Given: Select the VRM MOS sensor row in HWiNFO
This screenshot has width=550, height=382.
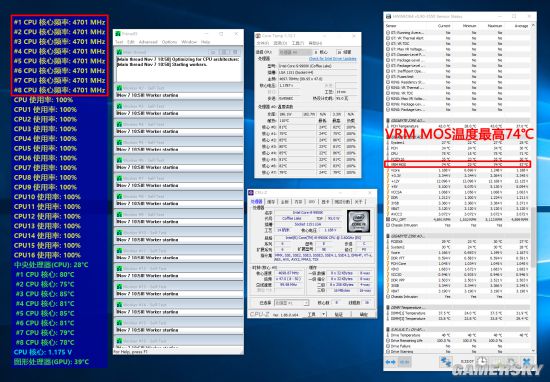Looking at the screenshot, I should click(457, 164).
